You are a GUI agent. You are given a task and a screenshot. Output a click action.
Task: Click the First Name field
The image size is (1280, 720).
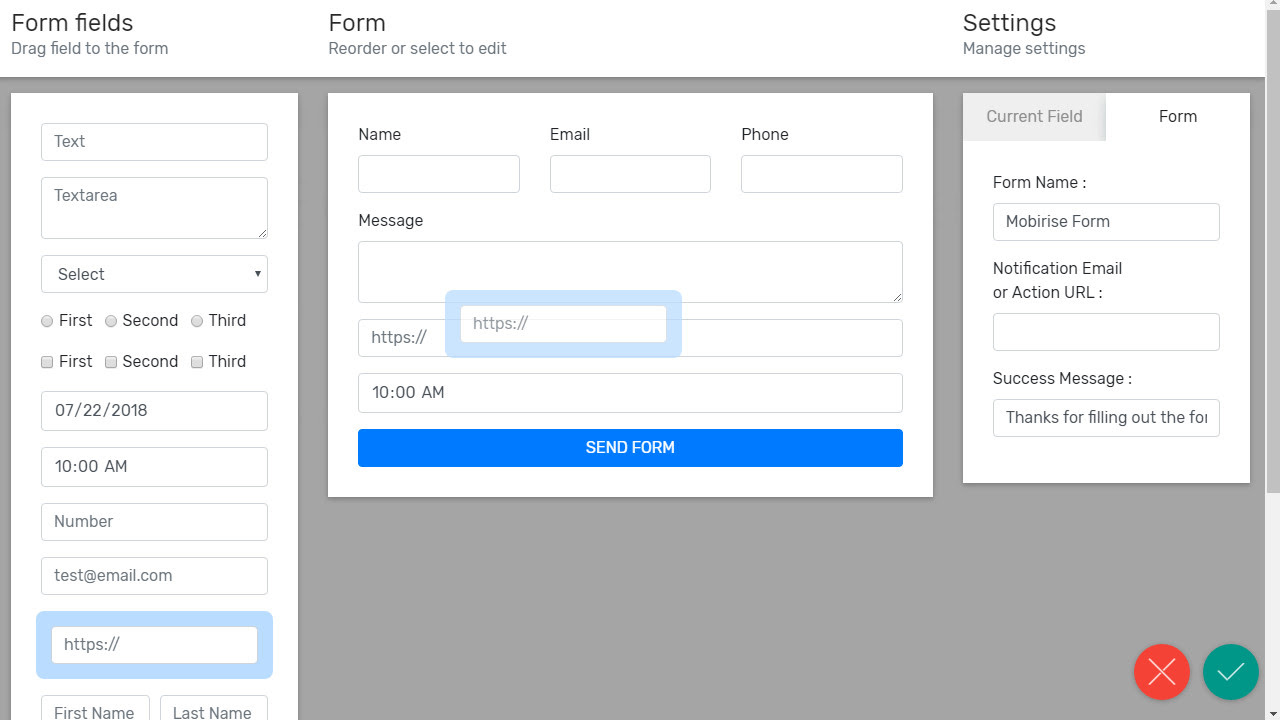click(x=95, y=708)
